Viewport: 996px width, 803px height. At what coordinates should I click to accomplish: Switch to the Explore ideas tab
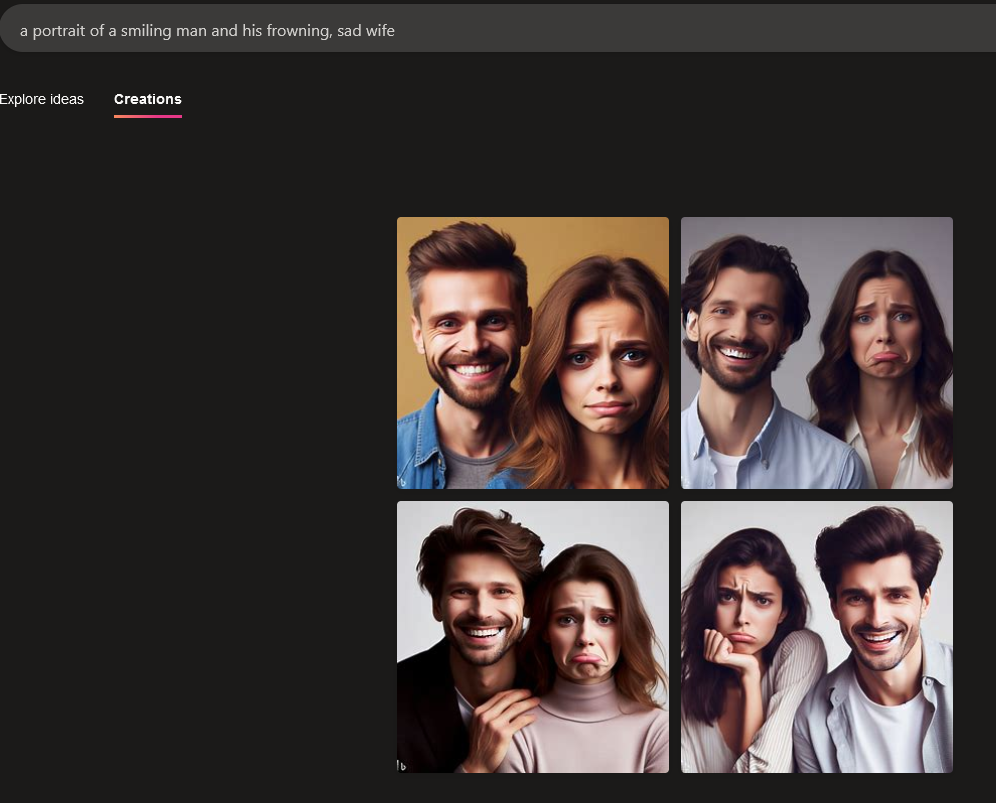pyautogui.click(x=41, y=99)
